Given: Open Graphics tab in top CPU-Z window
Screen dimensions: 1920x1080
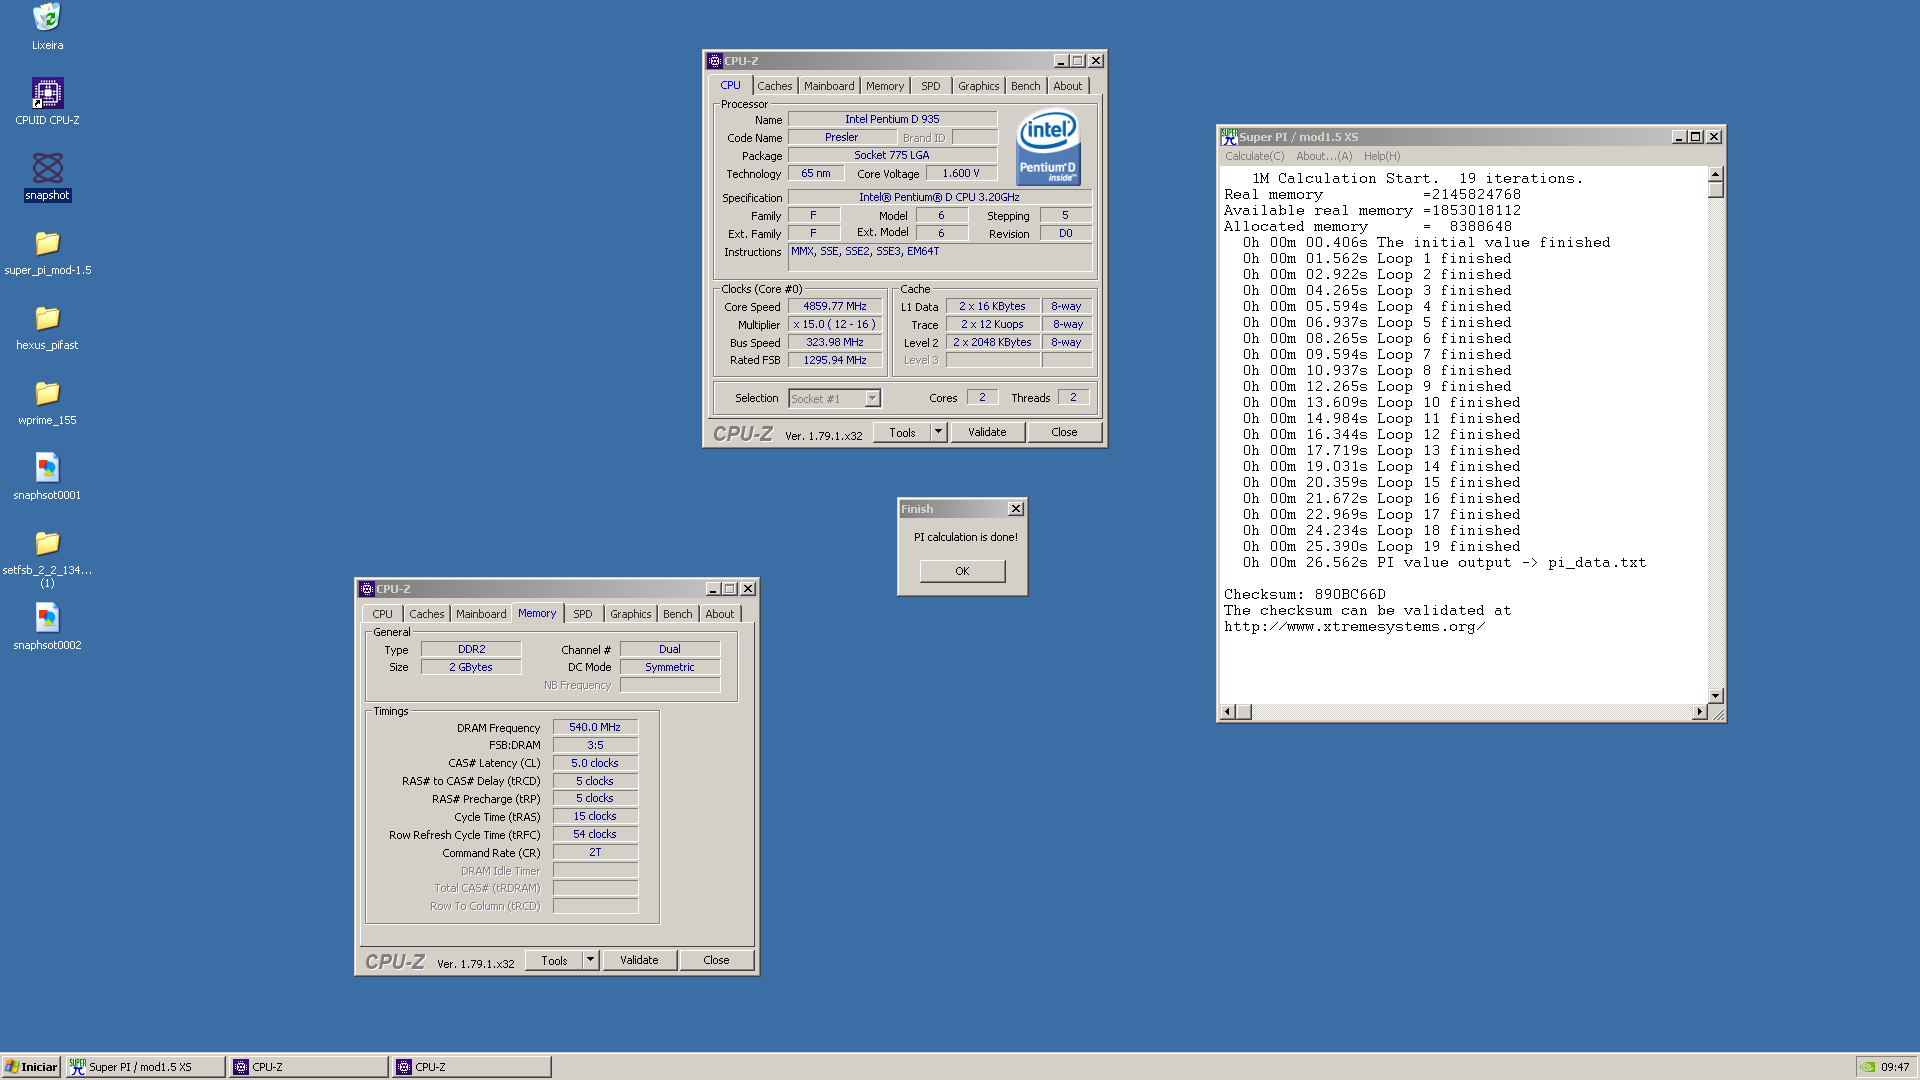Looking at the screenshot, I should pyautogui.click(x=978, y=86).
